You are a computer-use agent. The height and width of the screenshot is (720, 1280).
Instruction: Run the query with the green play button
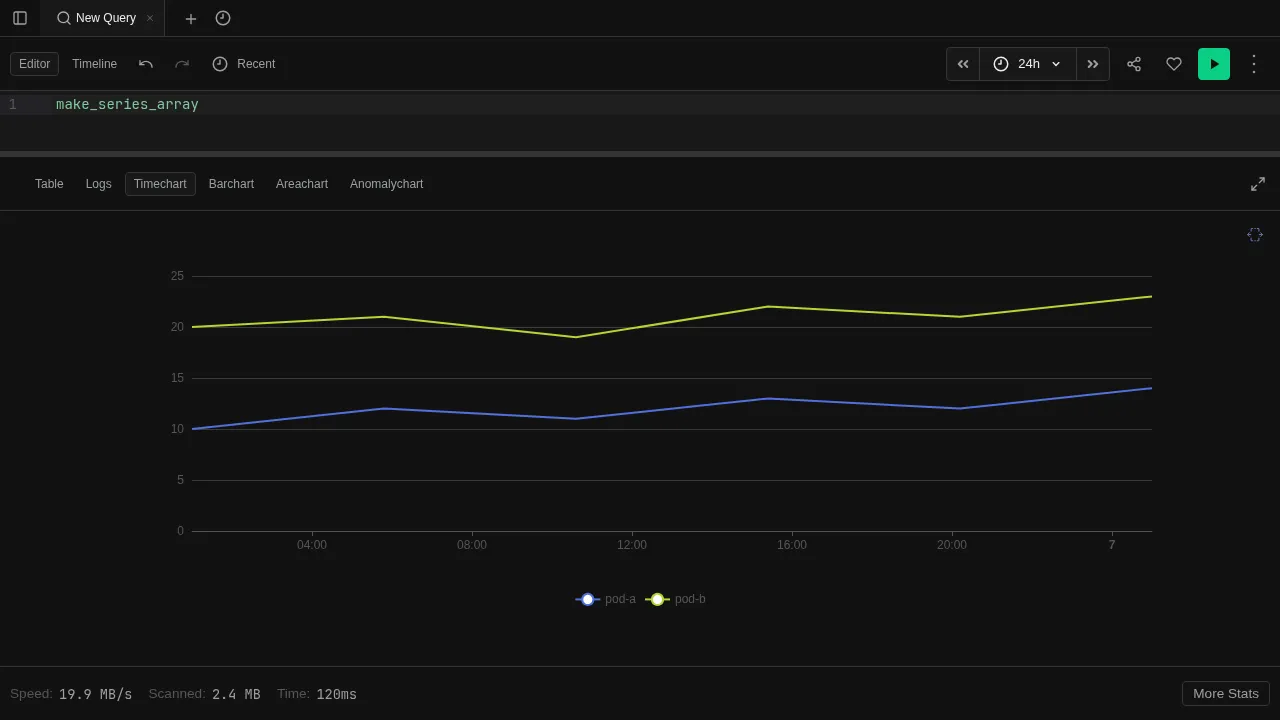(x=1214, y=64)
